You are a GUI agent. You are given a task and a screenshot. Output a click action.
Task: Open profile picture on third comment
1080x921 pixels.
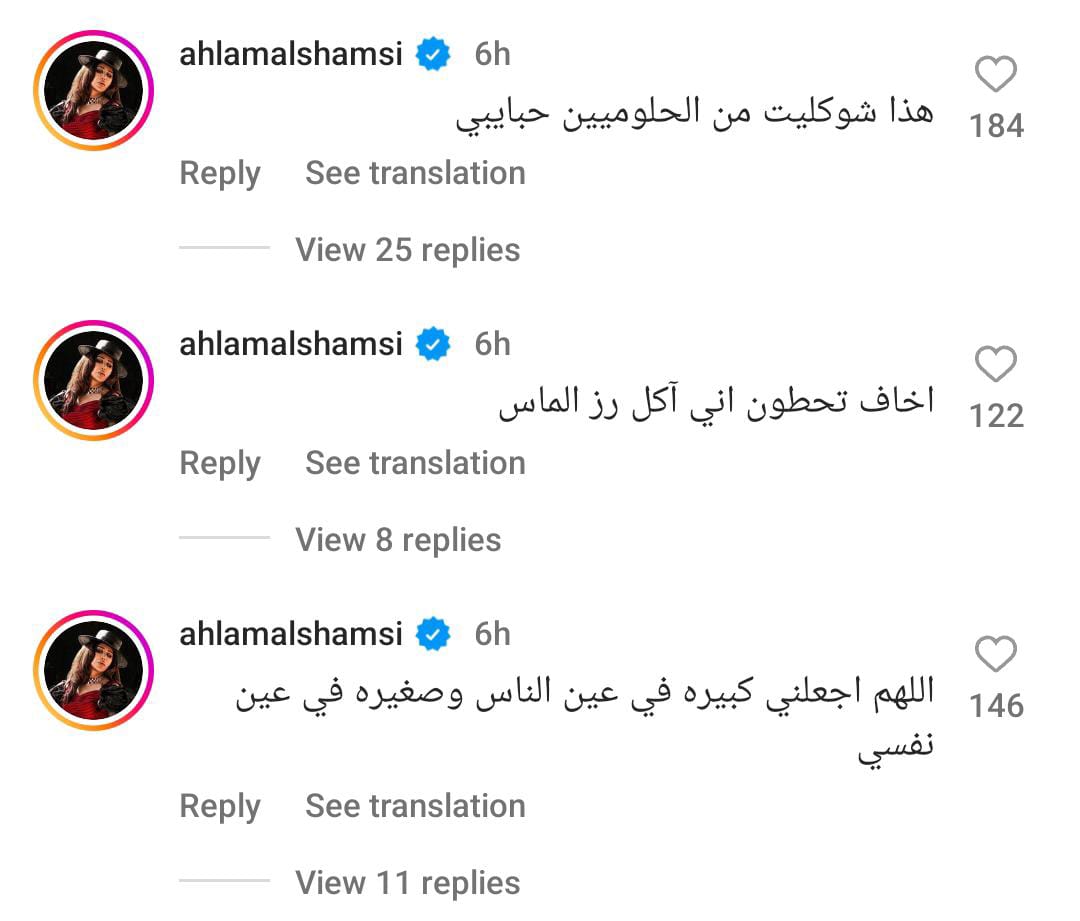pyautogui.click(x=93, y=670)
